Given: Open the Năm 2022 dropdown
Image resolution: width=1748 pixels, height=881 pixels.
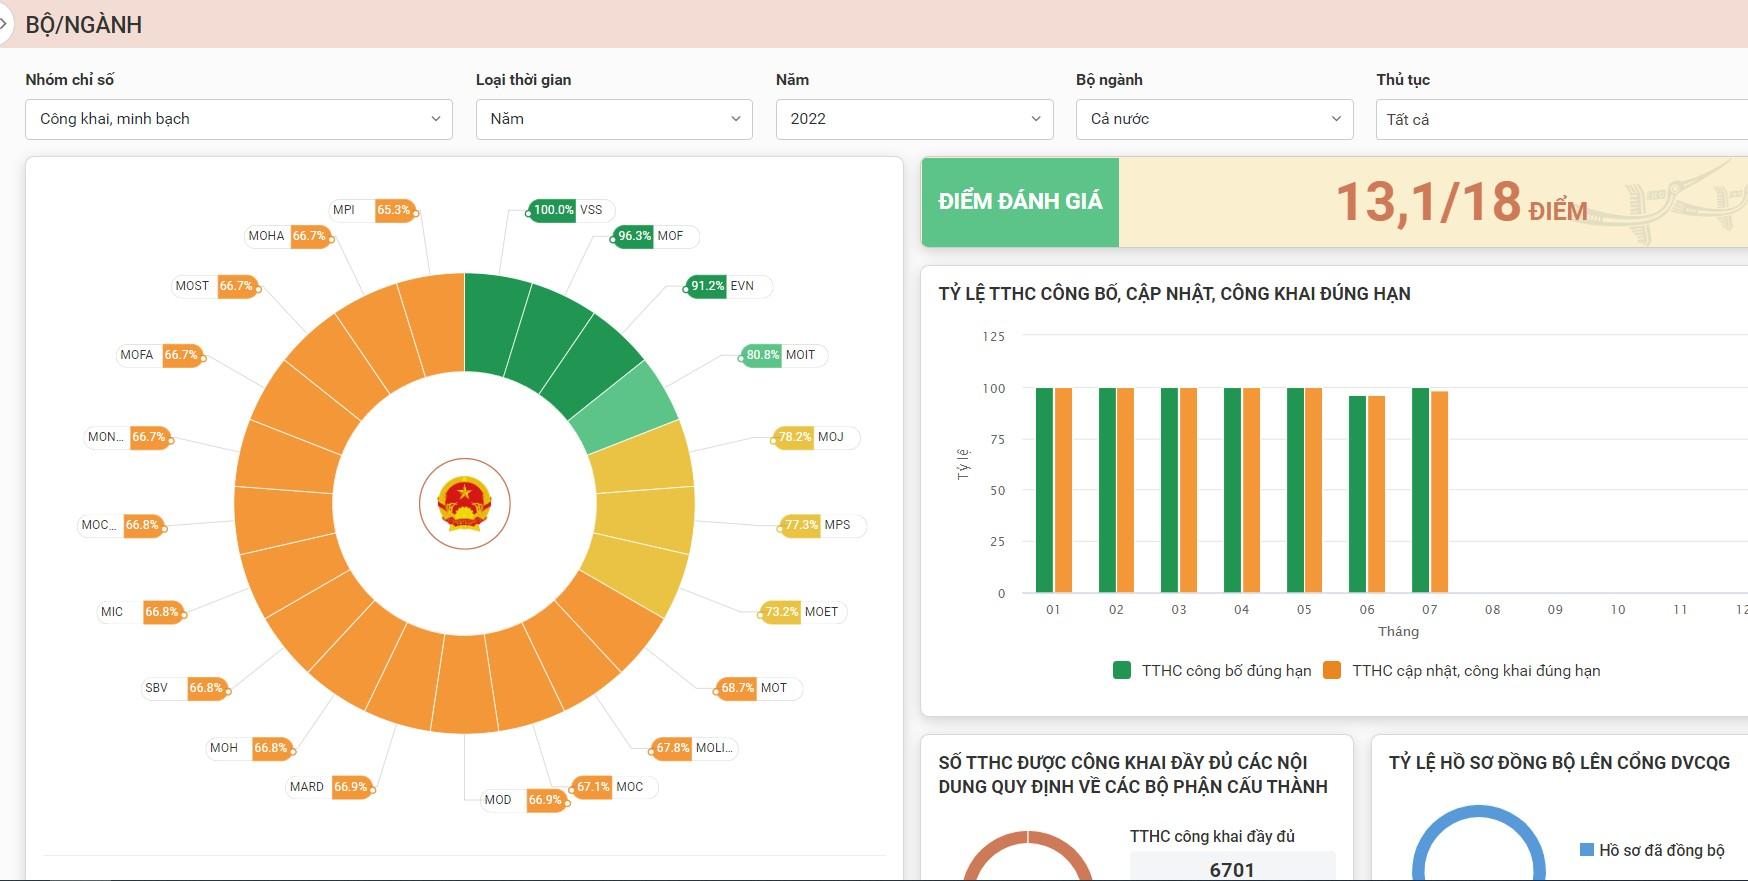Looking at the screenshot, I should click(914, 119).
